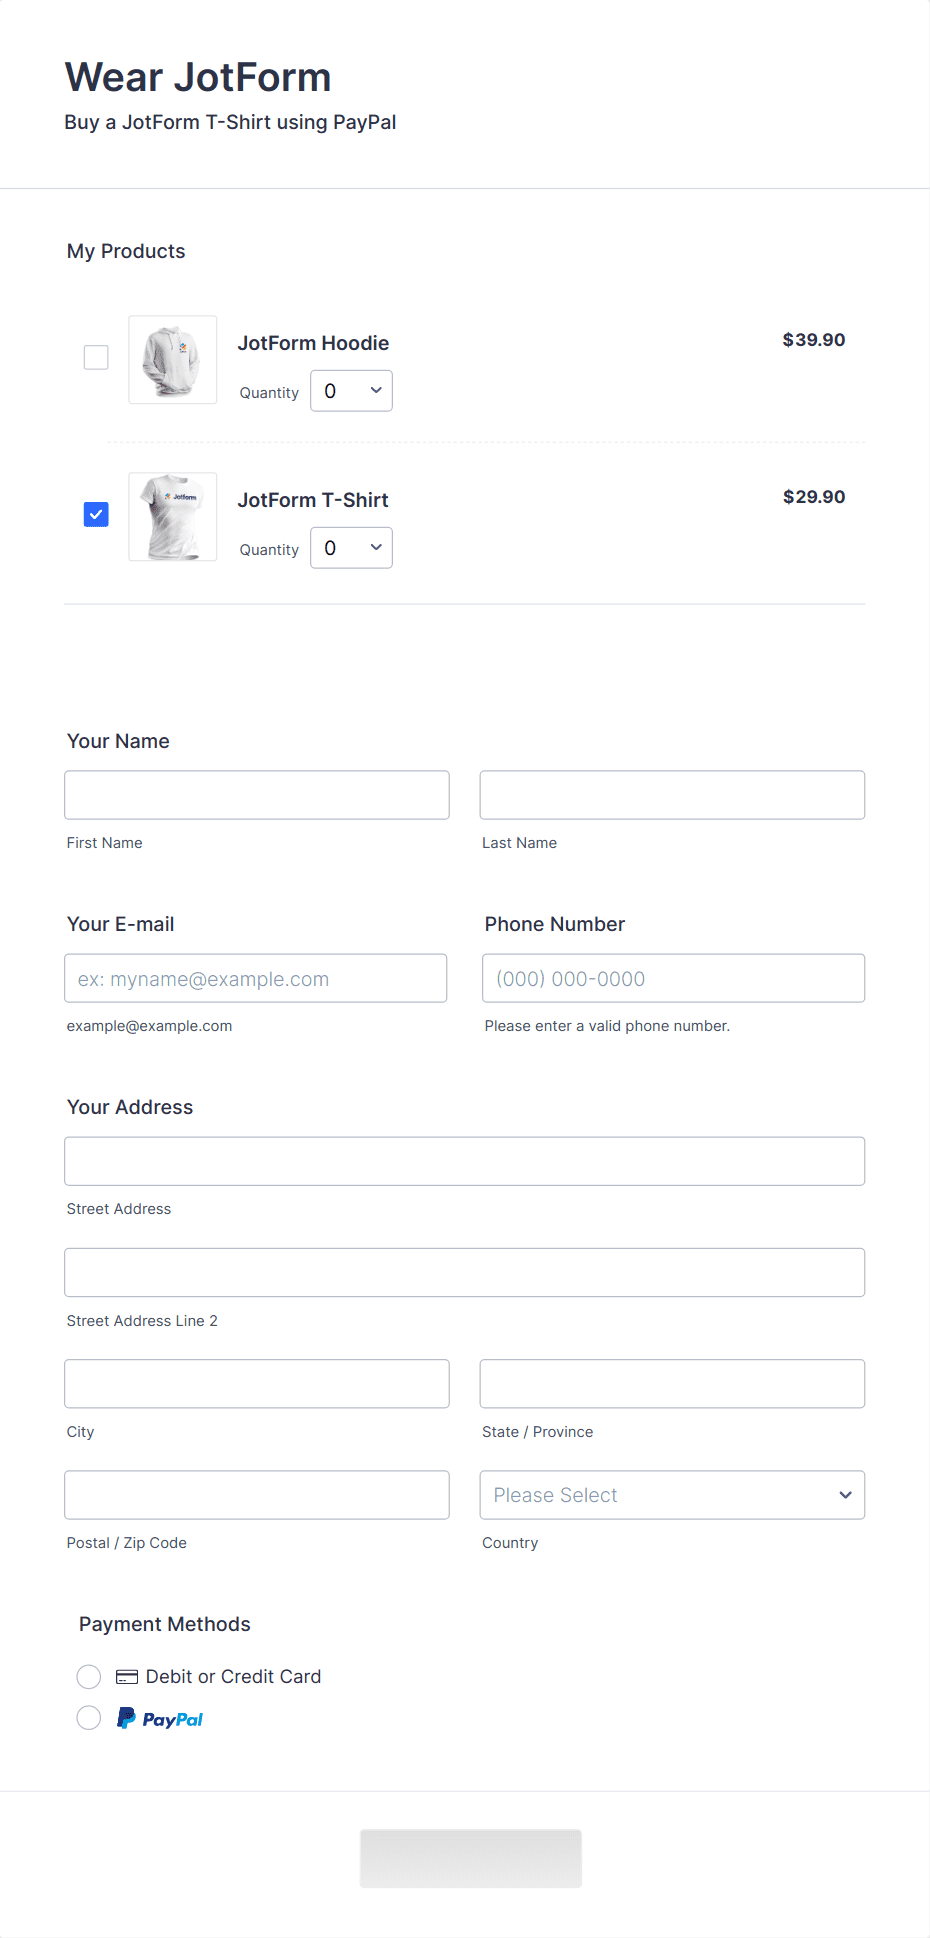Uncheck the JotForm T-Shirt checkbox

point(96,514)
